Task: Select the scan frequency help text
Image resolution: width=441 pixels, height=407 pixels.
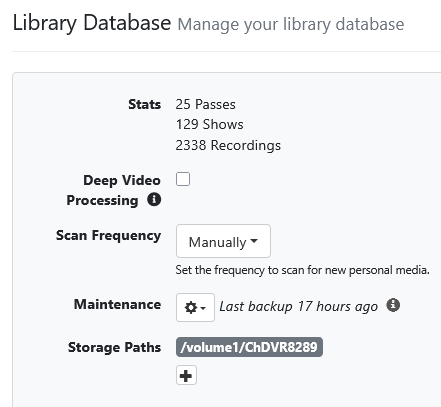Action: [302, 270]
